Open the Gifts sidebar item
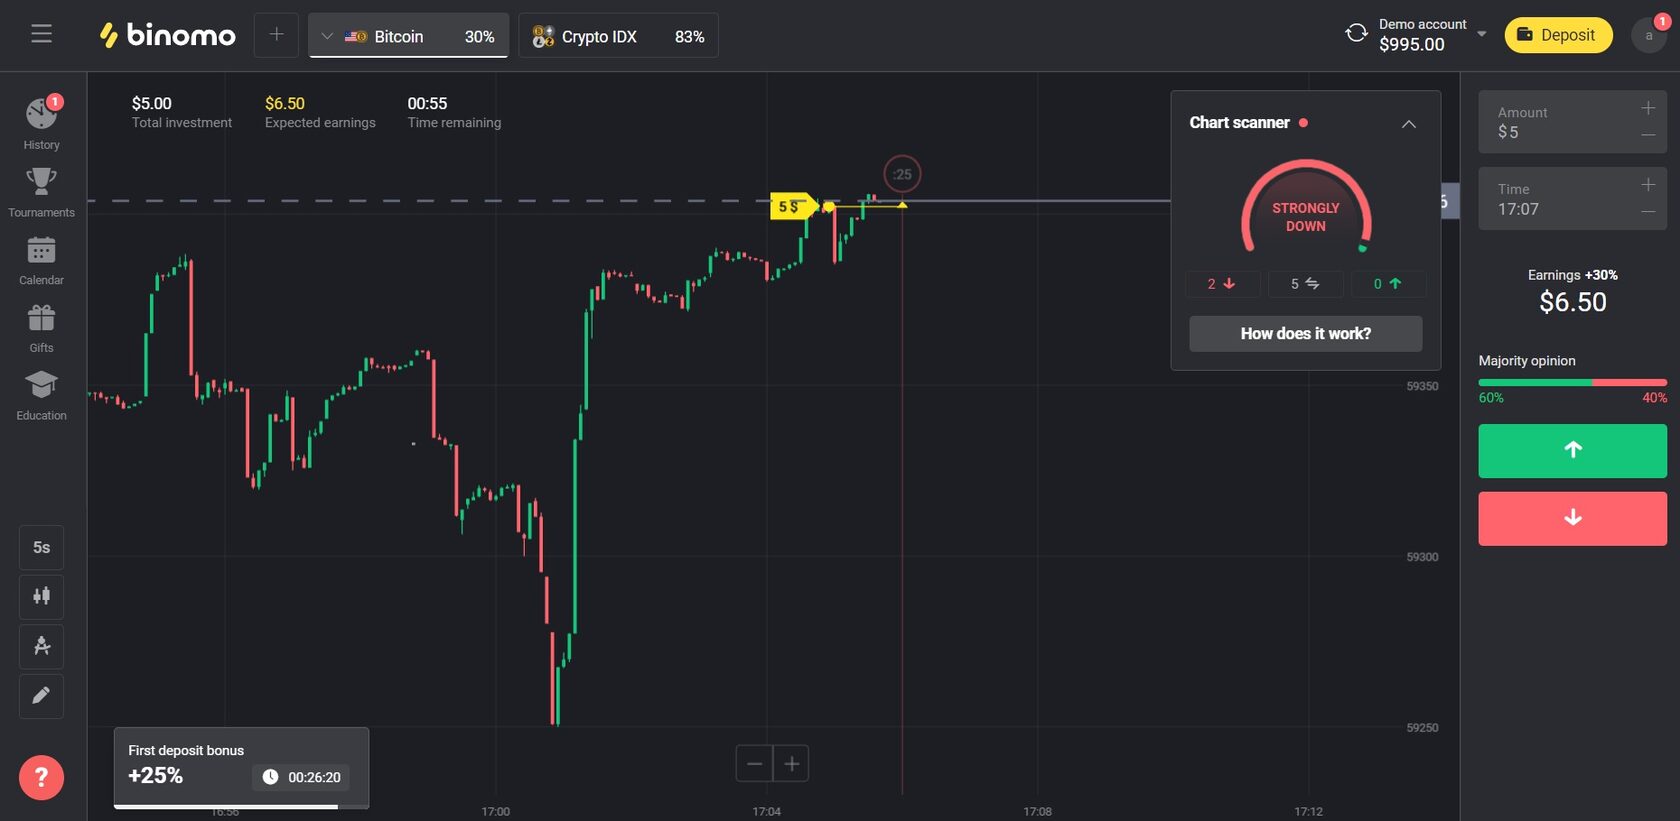Screen dimensions: 1680x821 click(x=41, y=328)
